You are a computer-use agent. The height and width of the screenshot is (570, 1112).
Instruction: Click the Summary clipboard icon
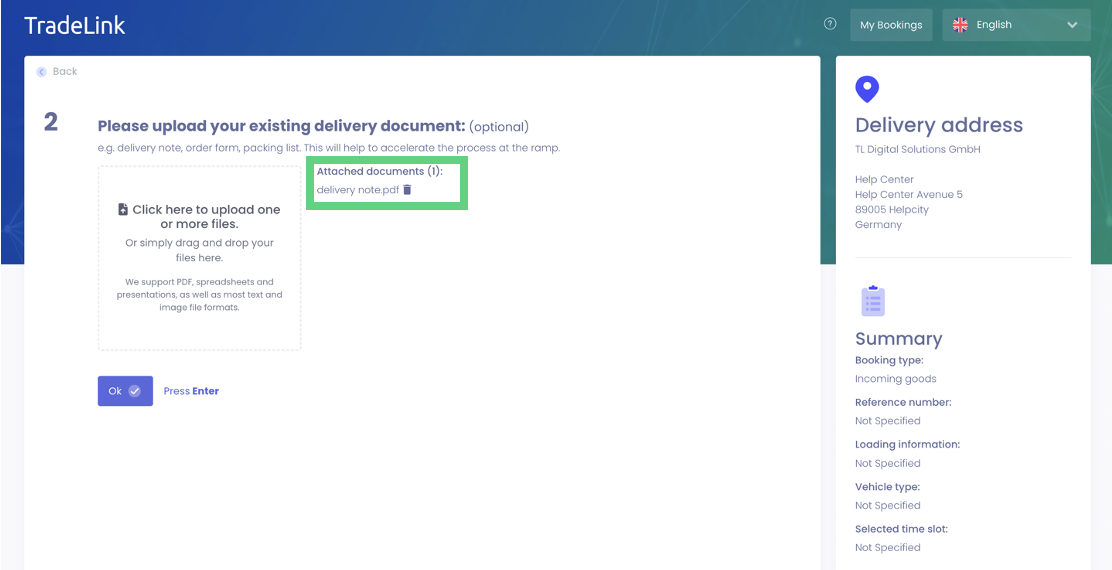coord(873,301)
